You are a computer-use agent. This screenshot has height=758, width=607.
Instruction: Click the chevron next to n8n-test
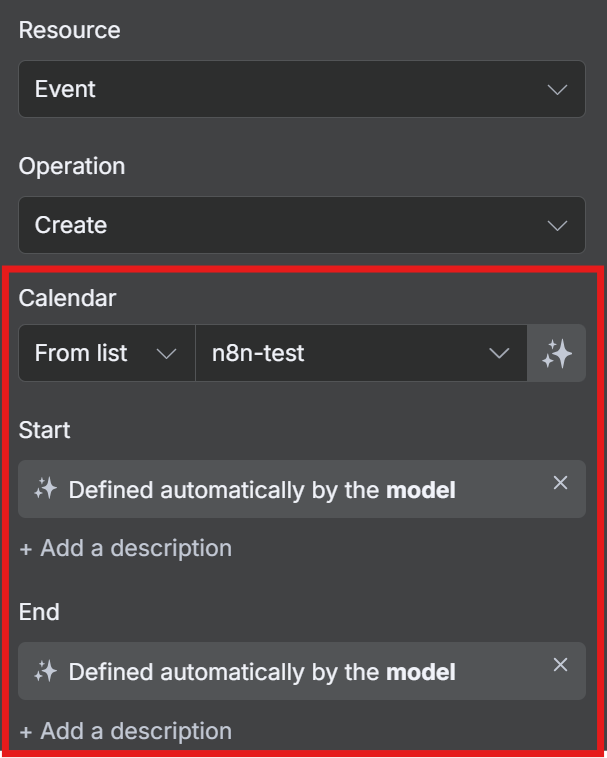pos(498,353)
